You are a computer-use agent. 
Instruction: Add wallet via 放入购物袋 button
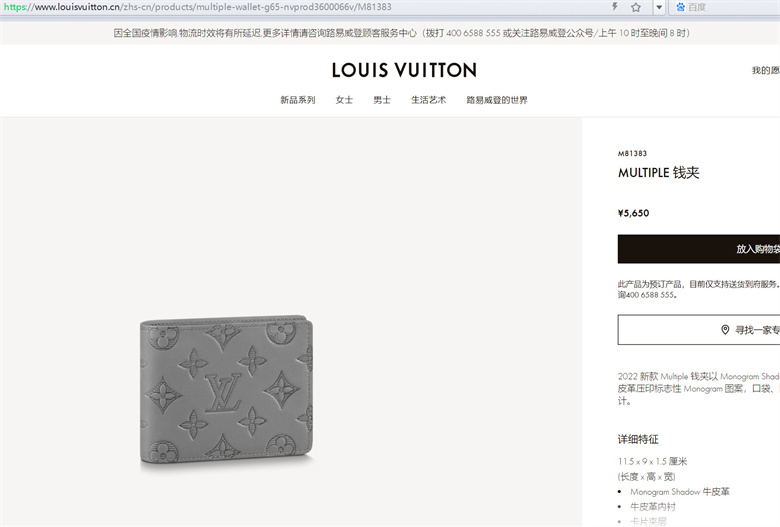tap(699, 249)
